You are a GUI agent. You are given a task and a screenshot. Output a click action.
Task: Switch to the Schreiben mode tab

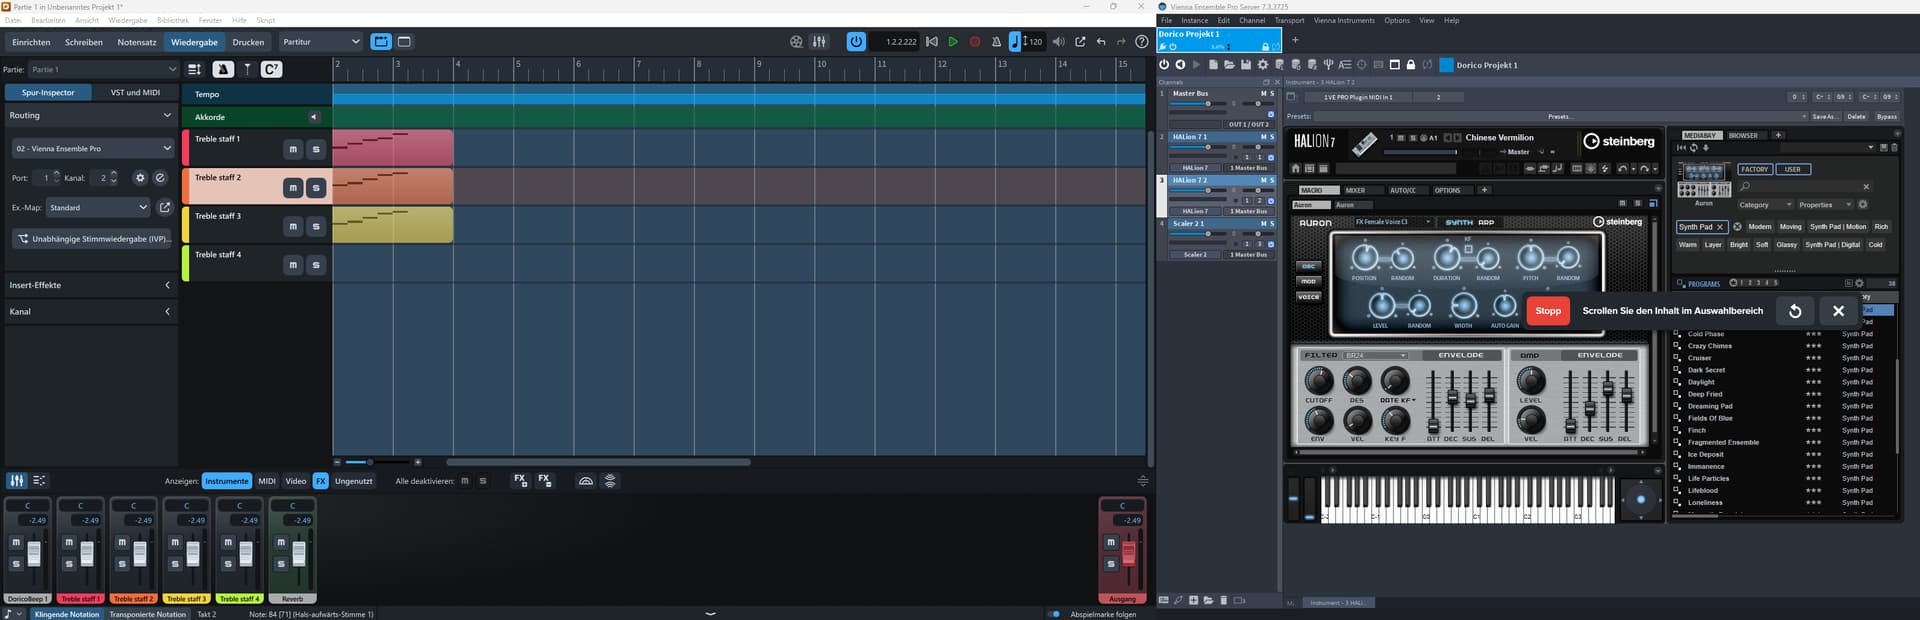[84, 42]
